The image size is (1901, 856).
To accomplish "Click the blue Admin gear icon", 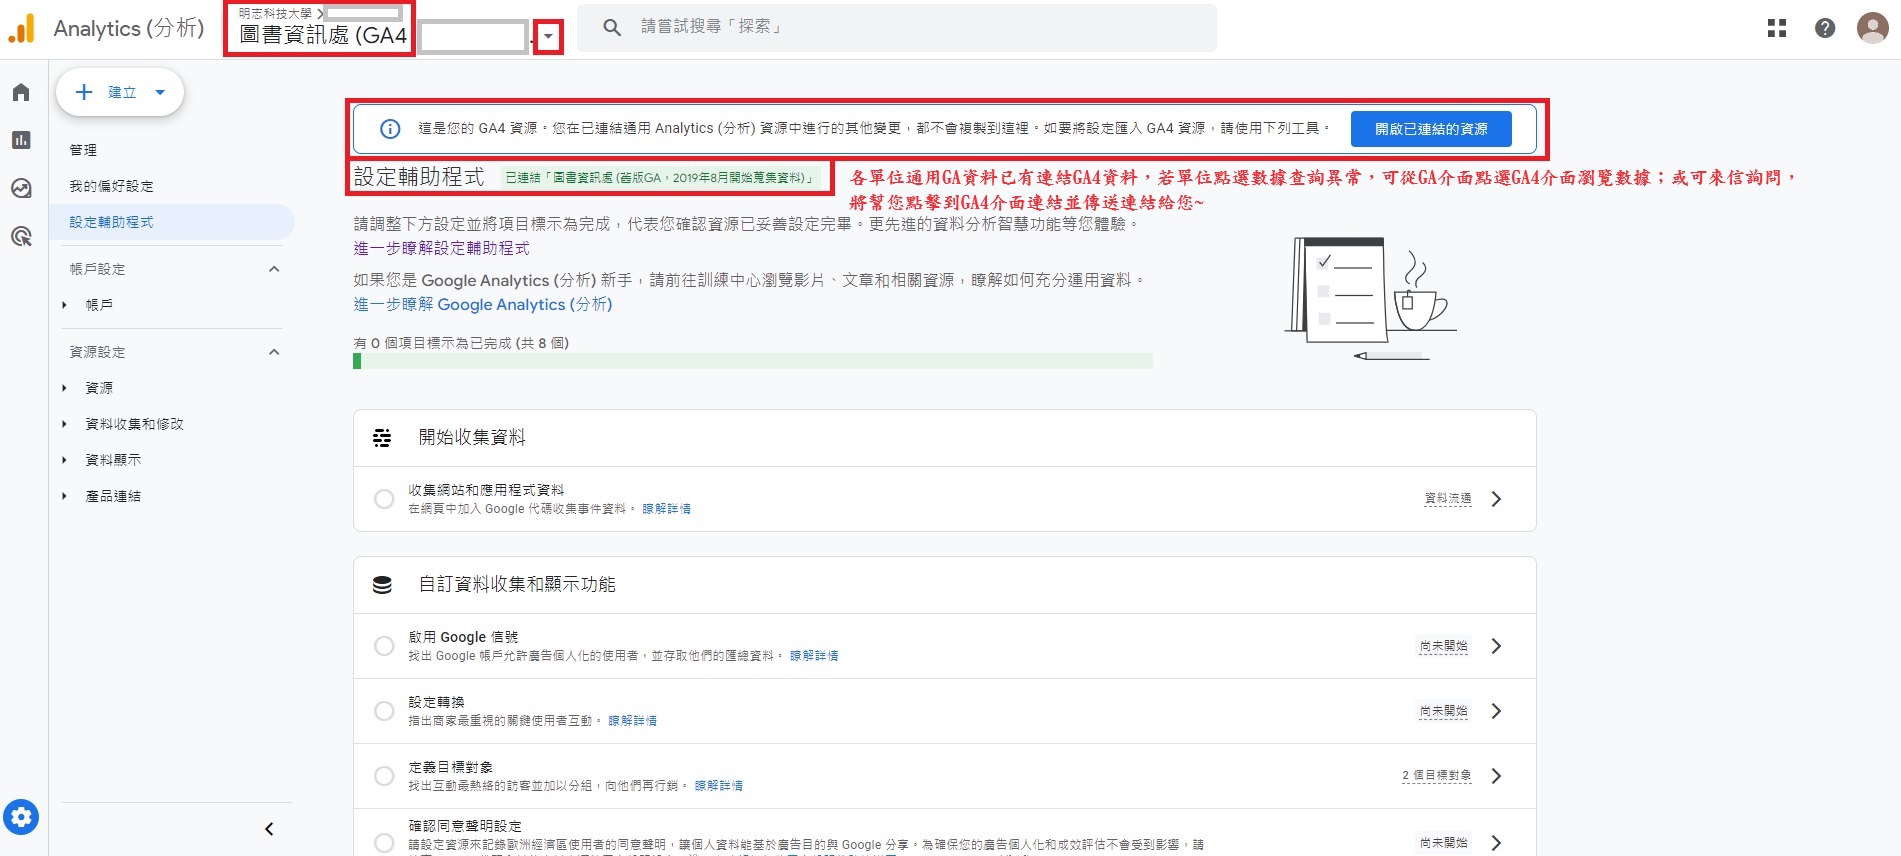I will (21, 817).
